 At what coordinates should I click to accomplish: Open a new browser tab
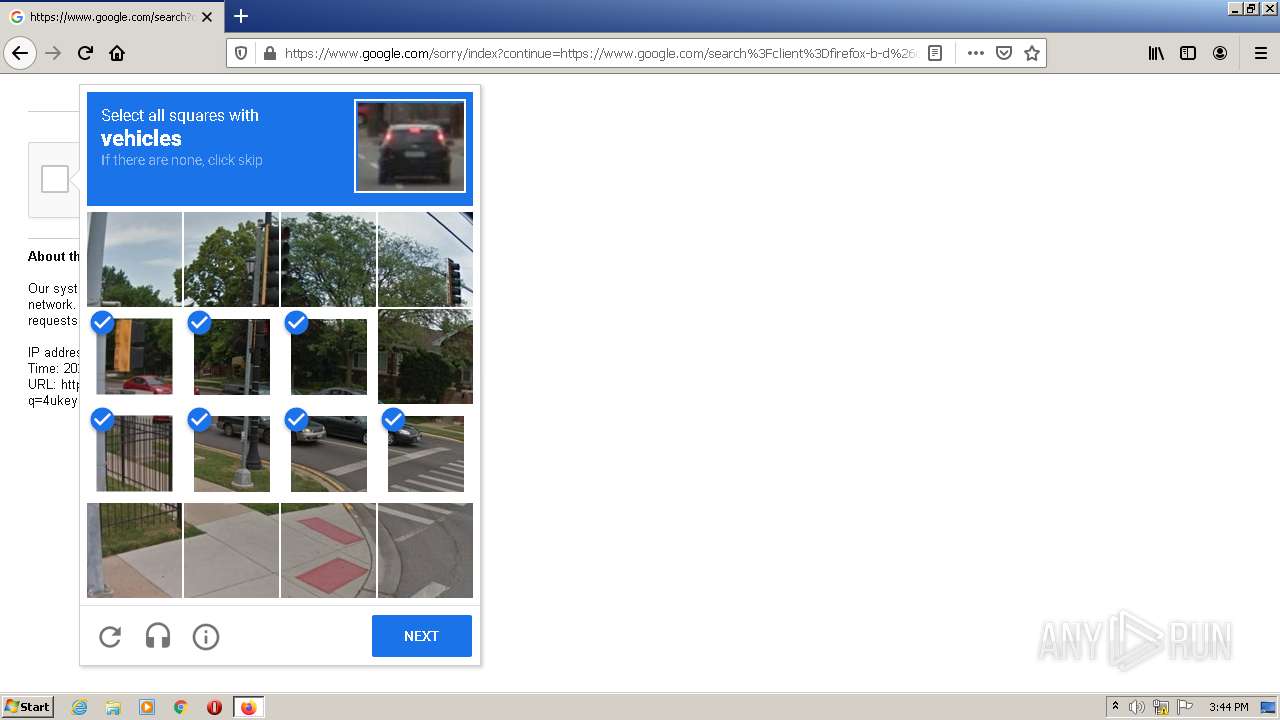pyautogui.click(x=241, y=16)
